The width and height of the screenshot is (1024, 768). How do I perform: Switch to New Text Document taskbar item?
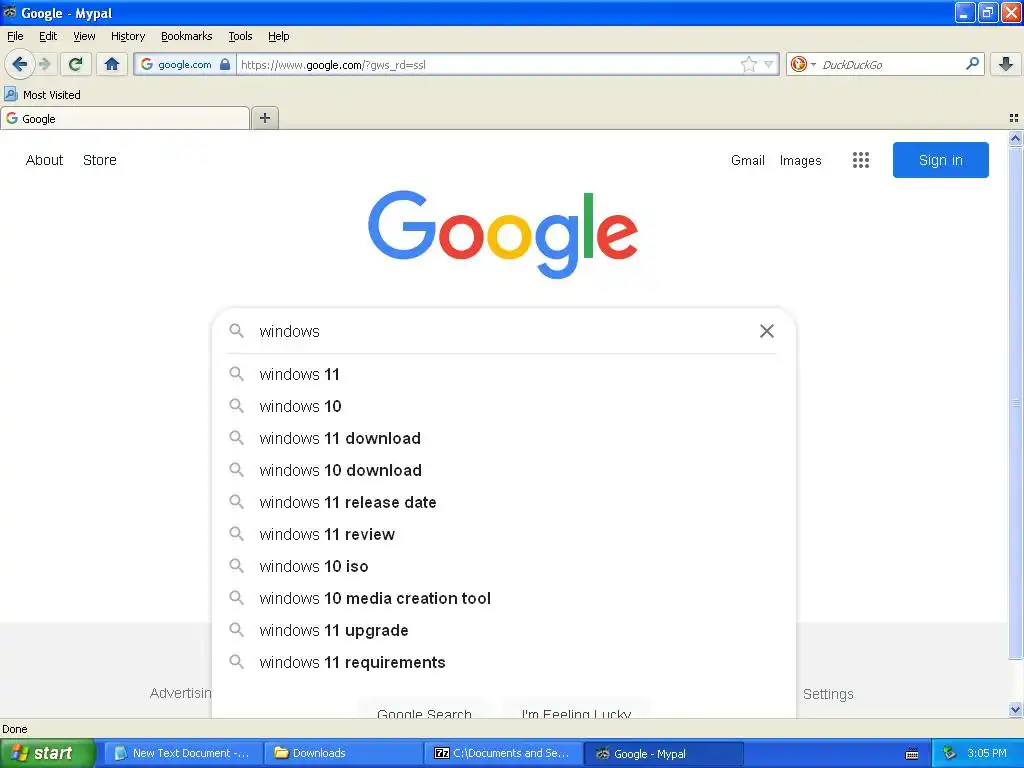coord(184,753)
